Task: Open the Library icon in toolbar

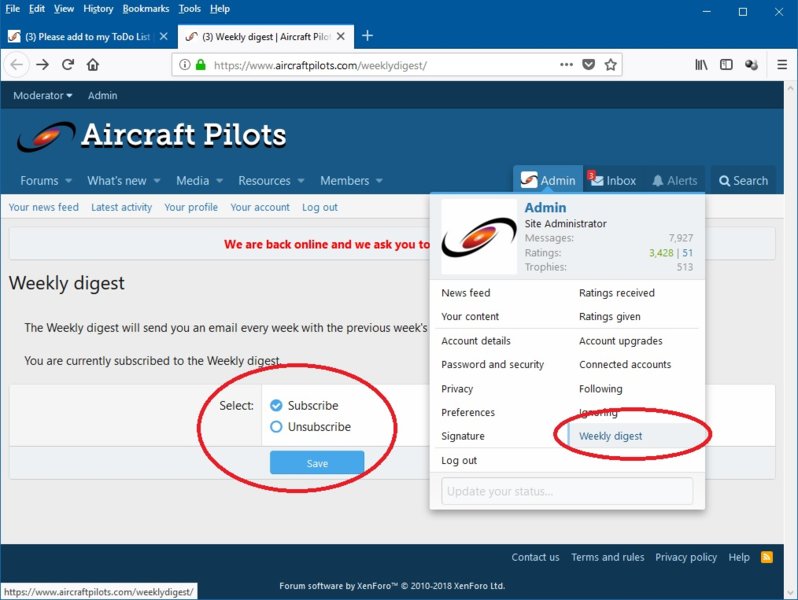Action: click(701, 65)
